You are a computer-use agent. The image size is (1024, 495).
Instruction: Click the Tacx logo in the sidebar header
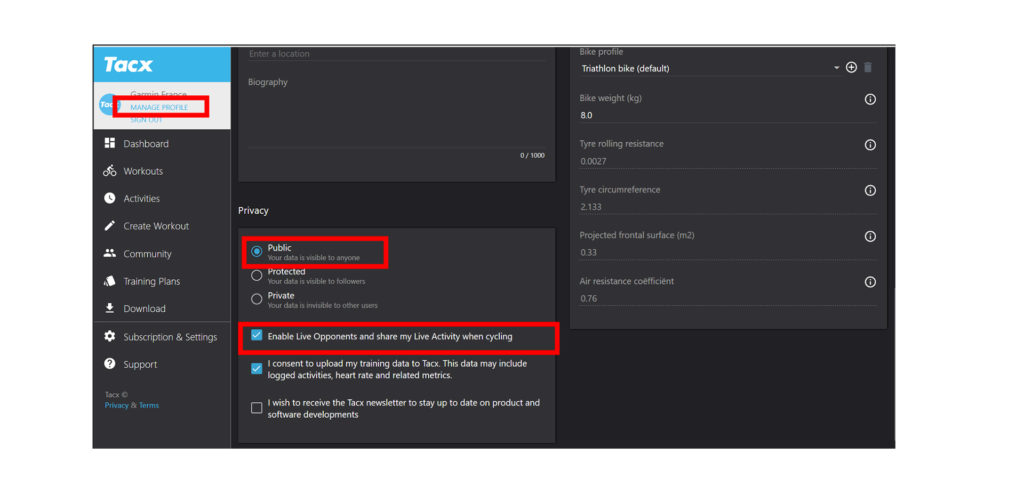click(128, 65)
